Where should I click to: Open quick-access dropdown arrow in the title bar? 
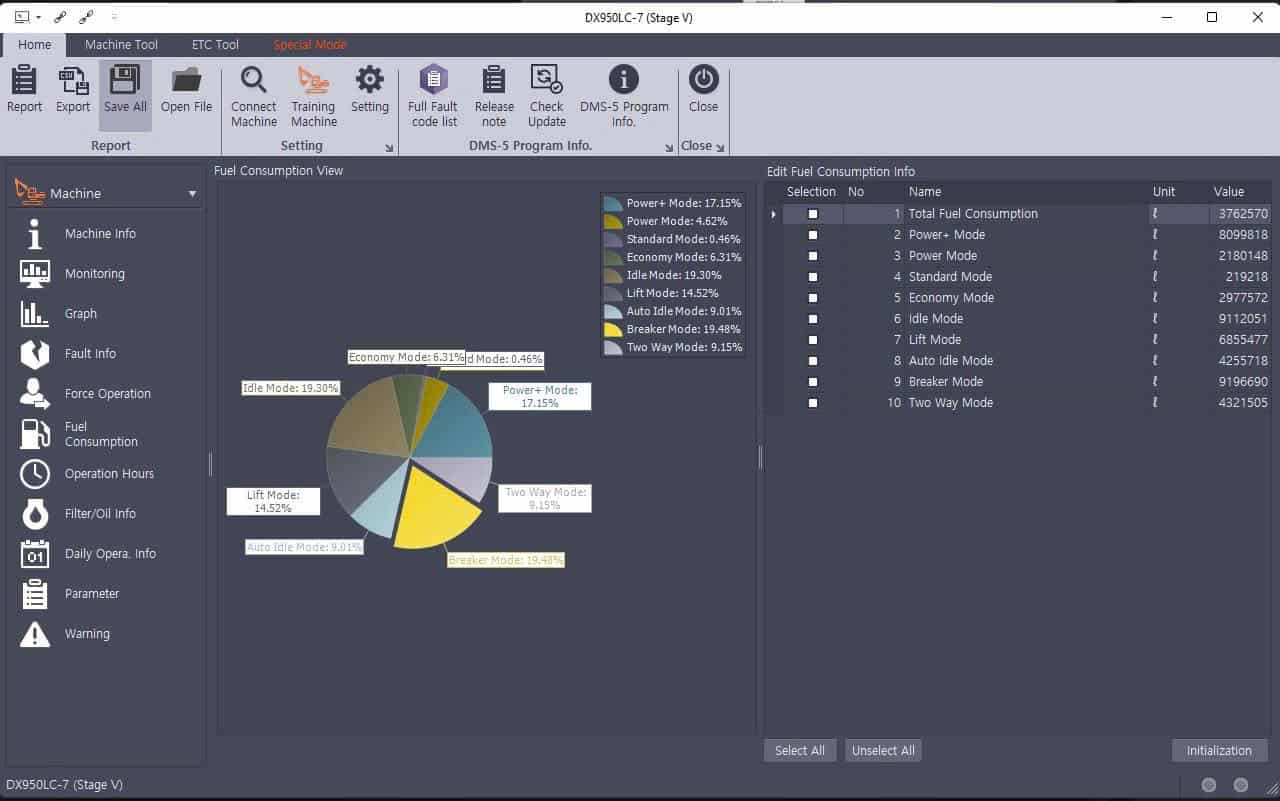(x=39, y=17)
